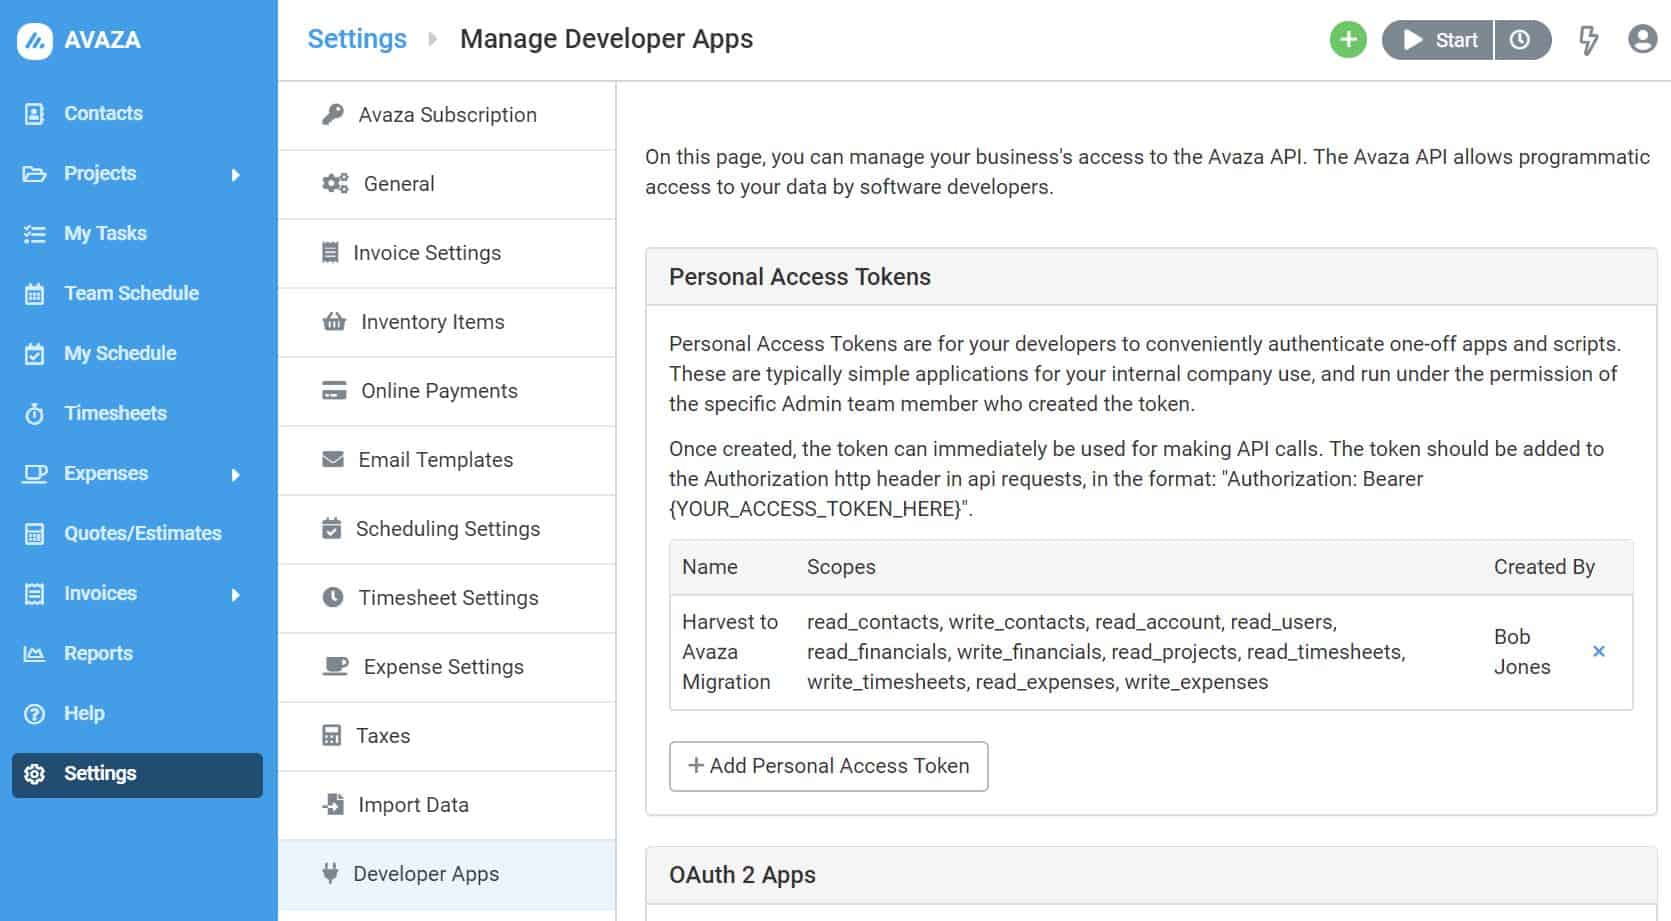Image resolution: width=1671 pixels, height=921 pixels.
Task: Open Help via the question mark icon
Action: pyautogui.click(x=33, y=713)
